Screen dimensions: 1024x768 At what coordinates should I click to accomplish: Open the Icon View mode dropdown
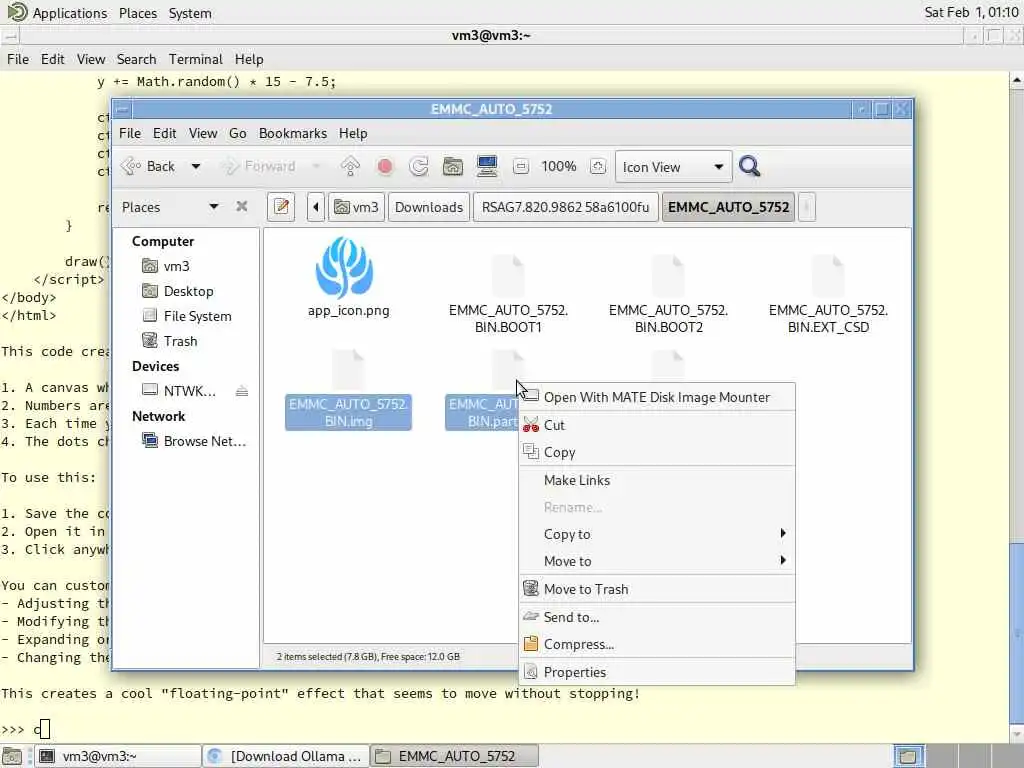pos(673,167)
